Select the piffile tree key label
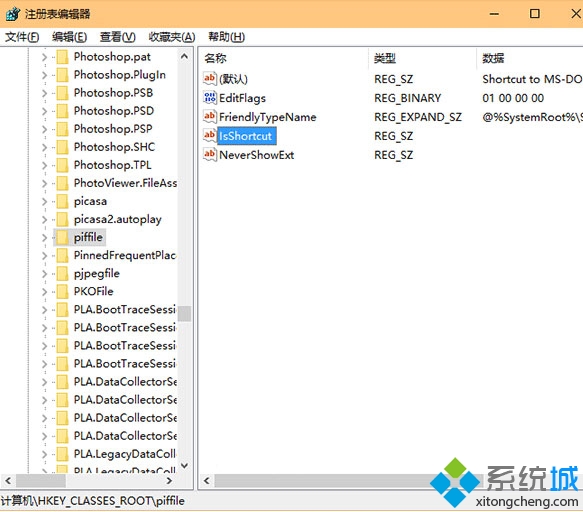This screenshot has width=583, height=512. tap(88, 237)
